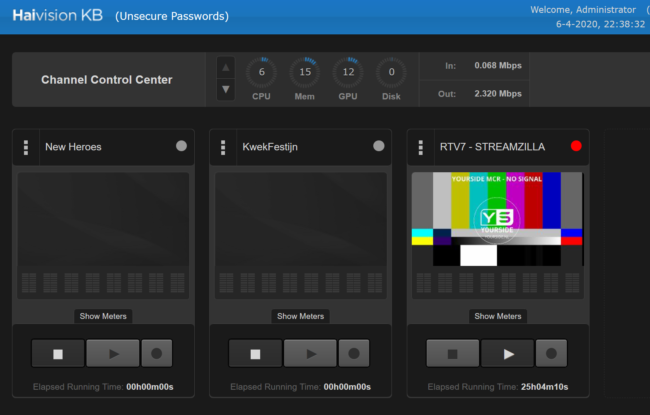Toggle the New Heroes status indicator
650x415 pixels.
[181, 146]
